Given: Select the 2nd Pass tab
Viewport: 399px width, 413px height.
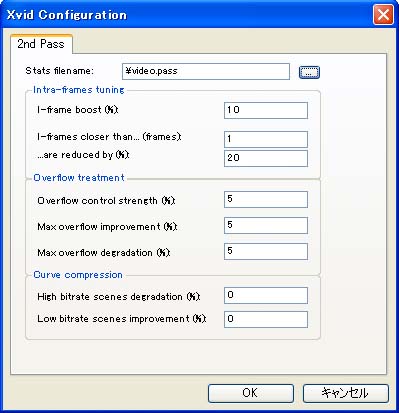Looking at the screenshot, I should (x=41, y=44).
